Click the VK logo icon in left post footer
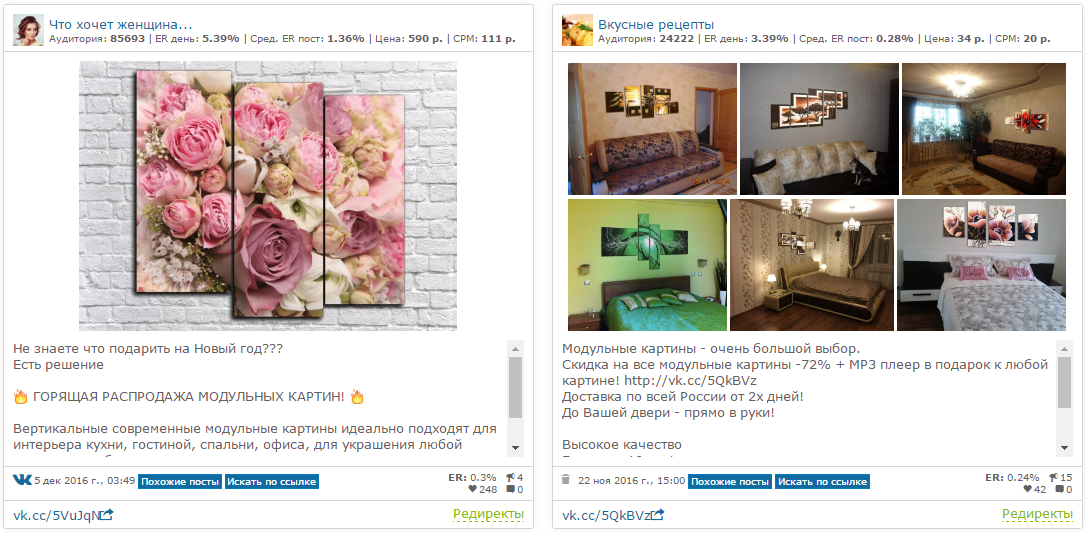The image size is (1086, 533). 22,480
